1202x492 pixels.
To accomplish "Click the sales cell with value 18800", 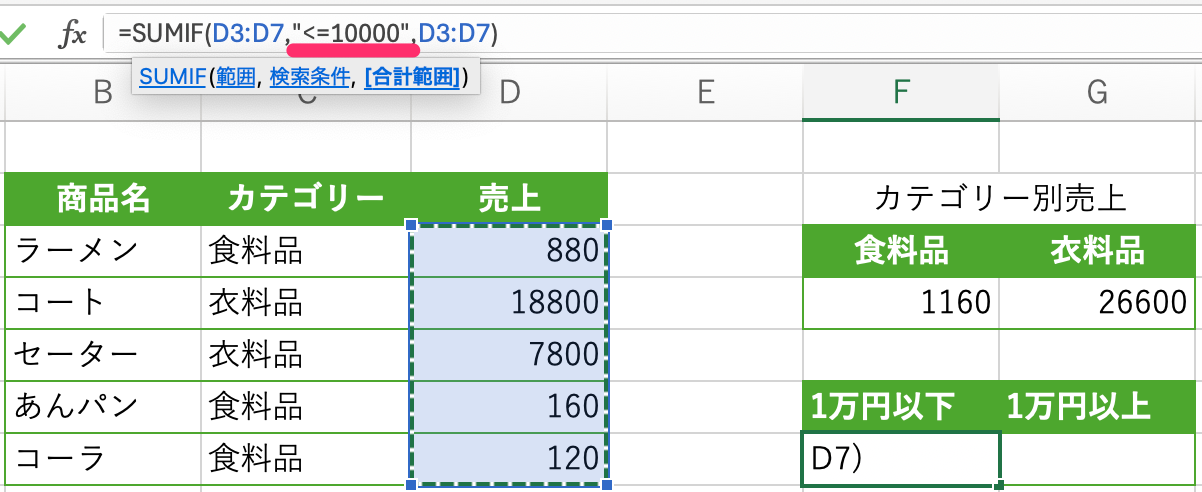I will [x=509, y=302].
